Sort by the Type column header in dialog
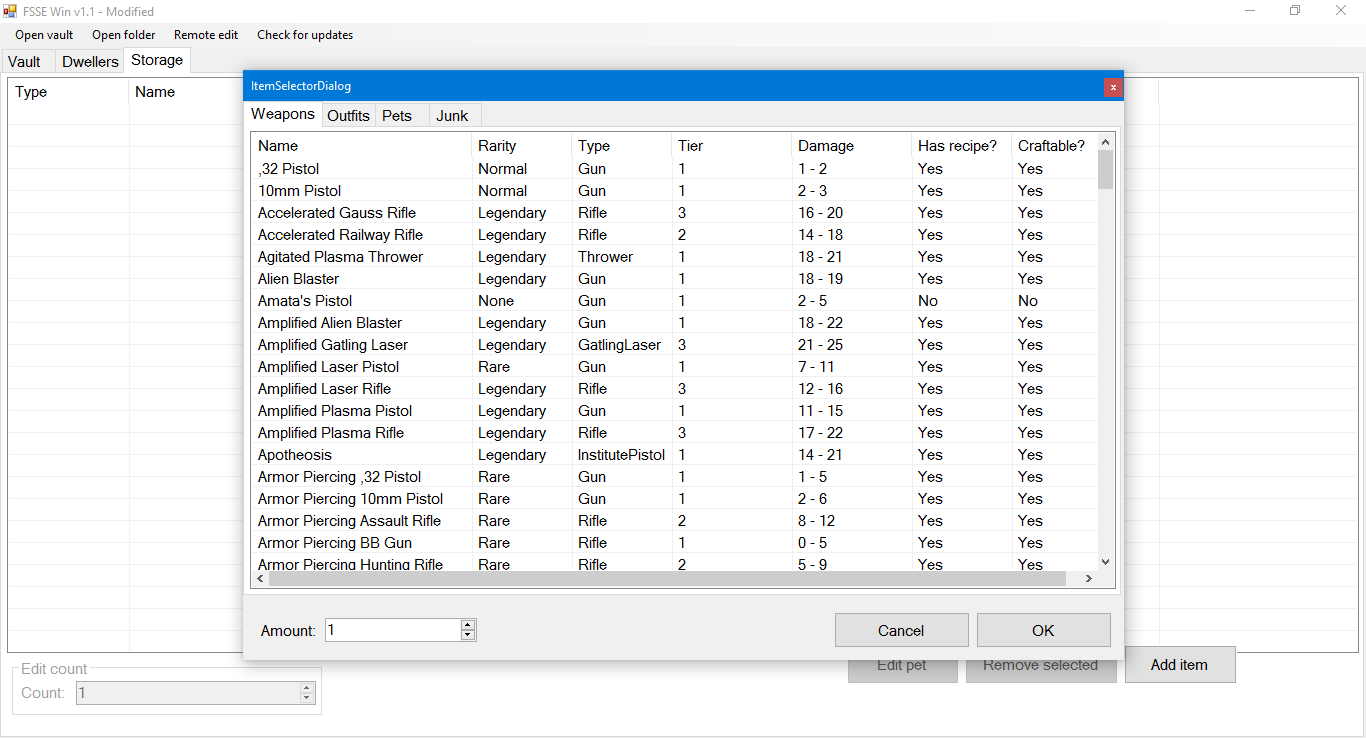This screenshot has width=1366, height=738. tap(621, 146)
